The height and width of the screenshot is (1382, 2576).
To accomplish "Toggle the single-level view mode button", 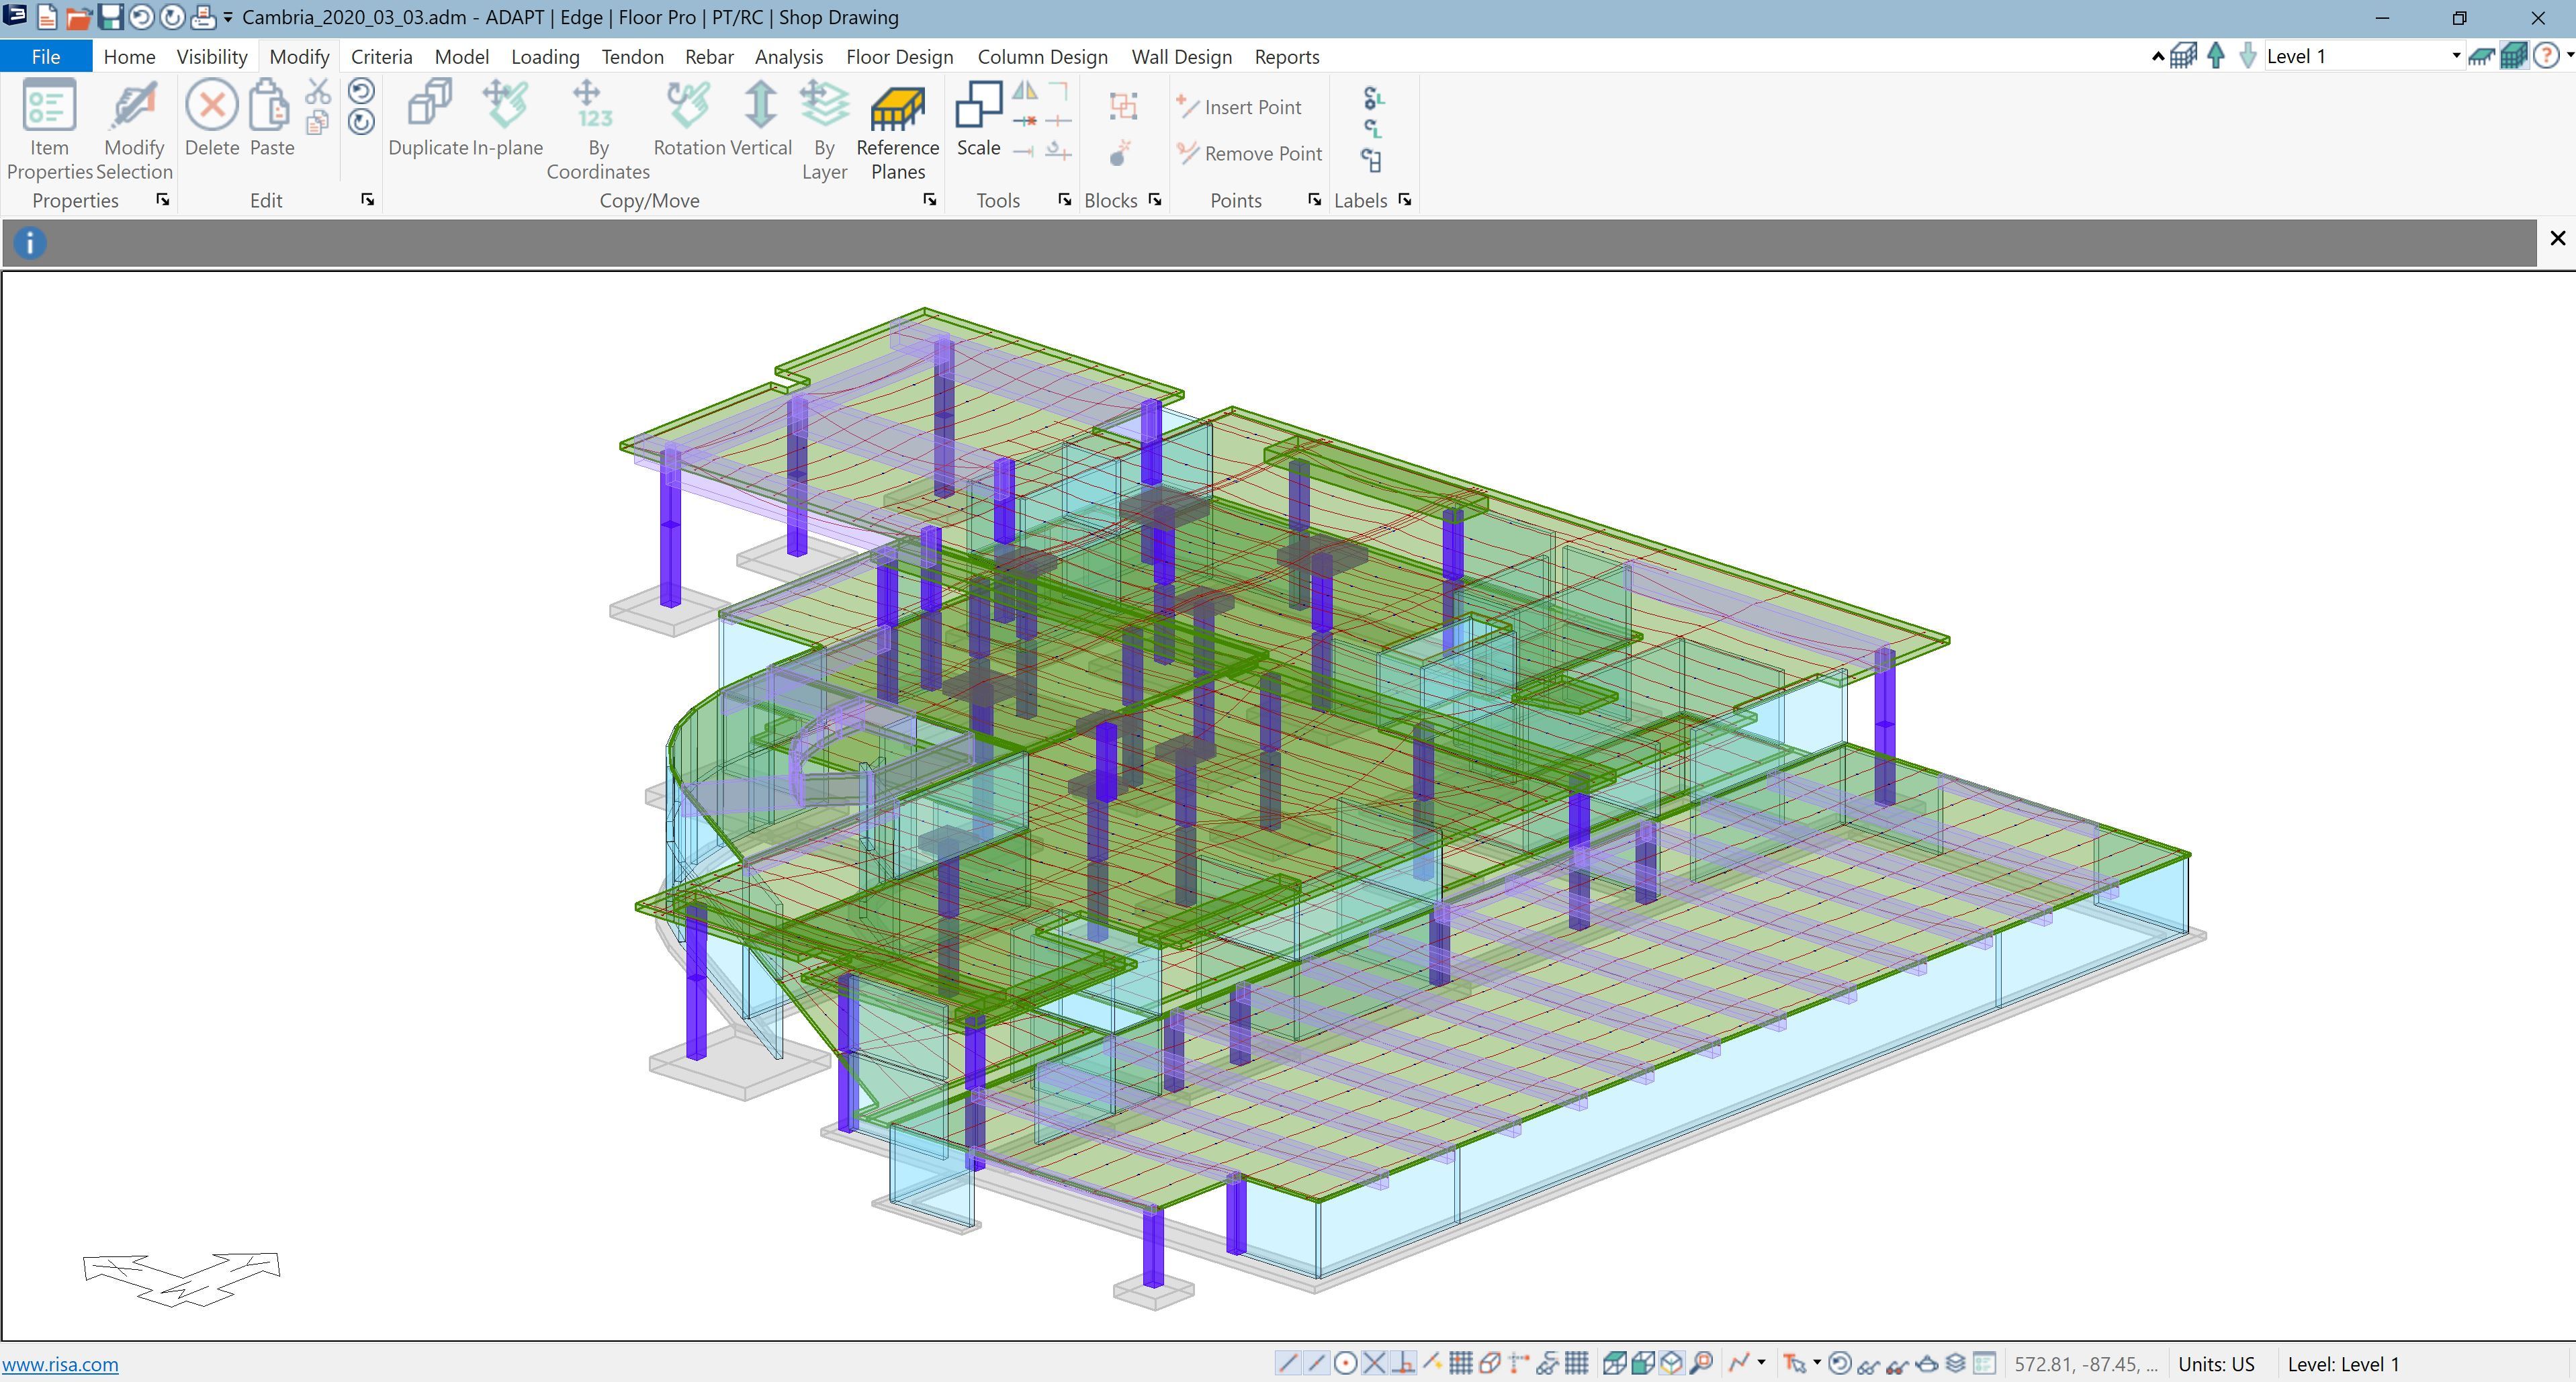I will 2481,56.
